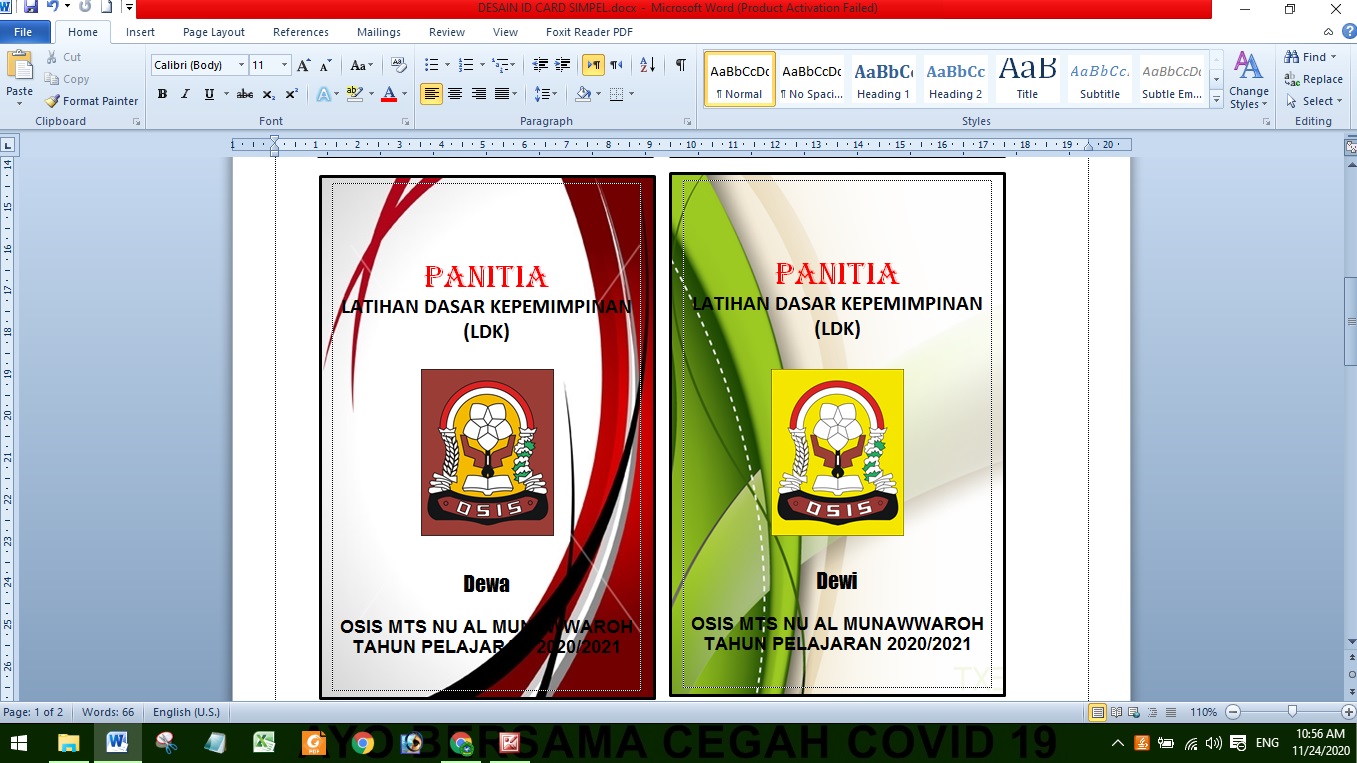
Task: Align text right
Action: (x=479, y=94)
